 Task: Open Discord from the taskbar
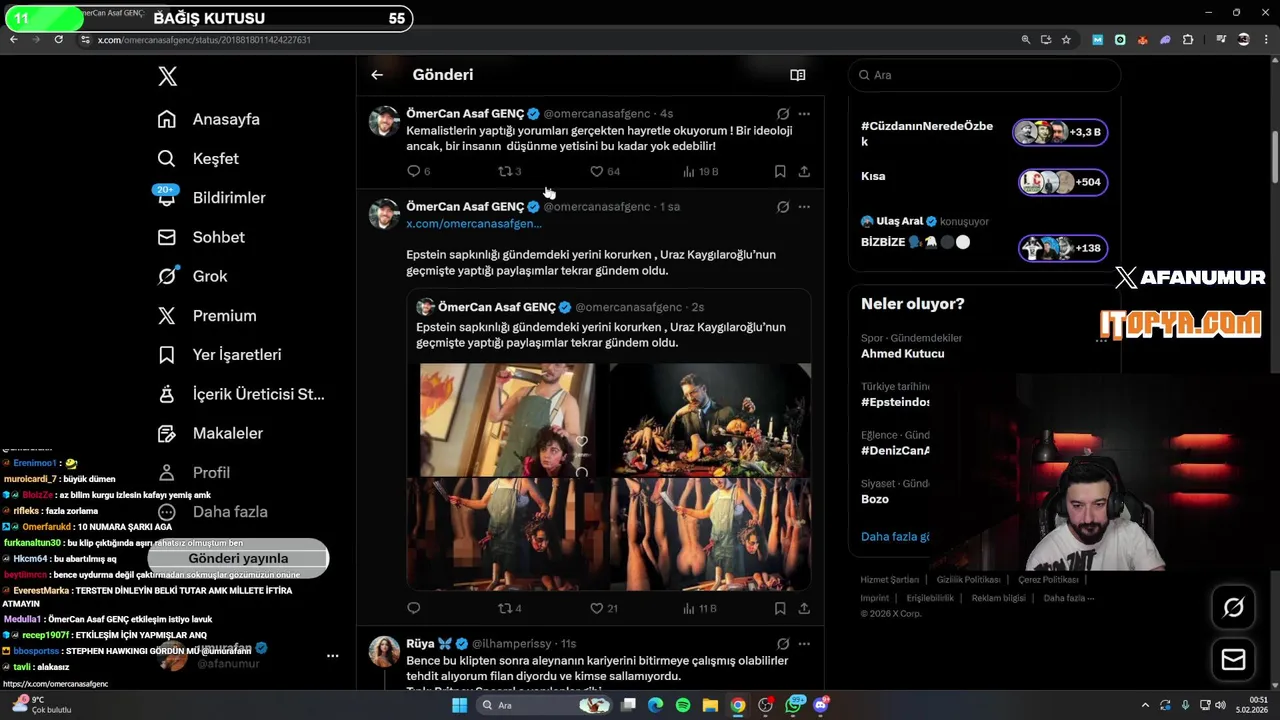pos(821,705)
